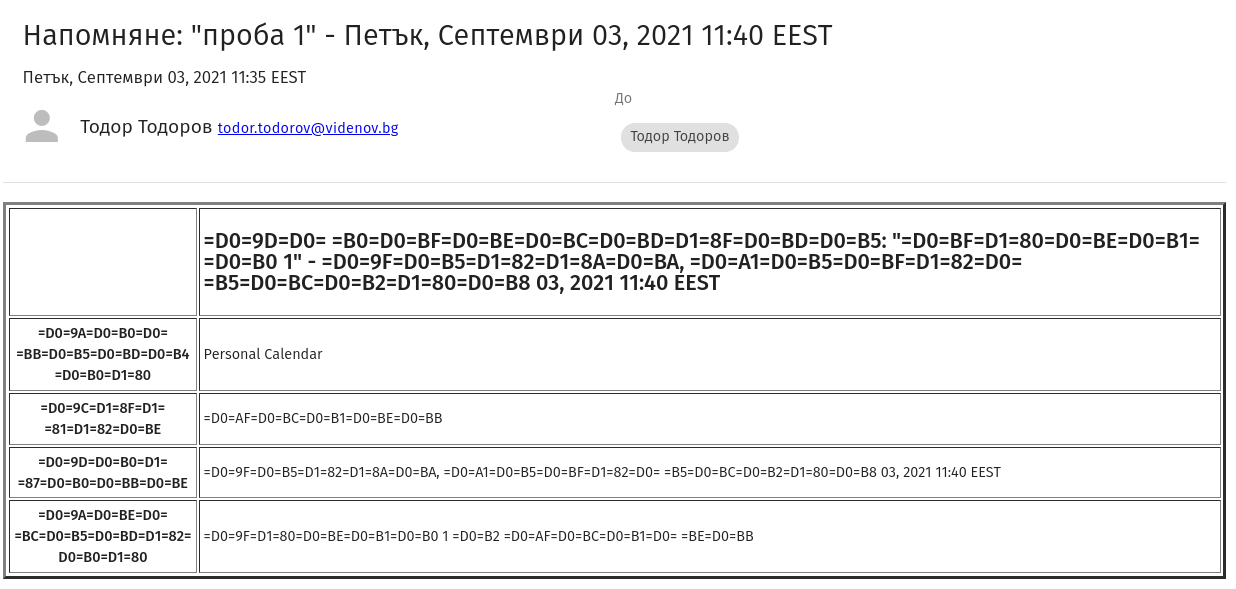Open the todor.todorov@videnov.bg email link

tap(308, 128)
